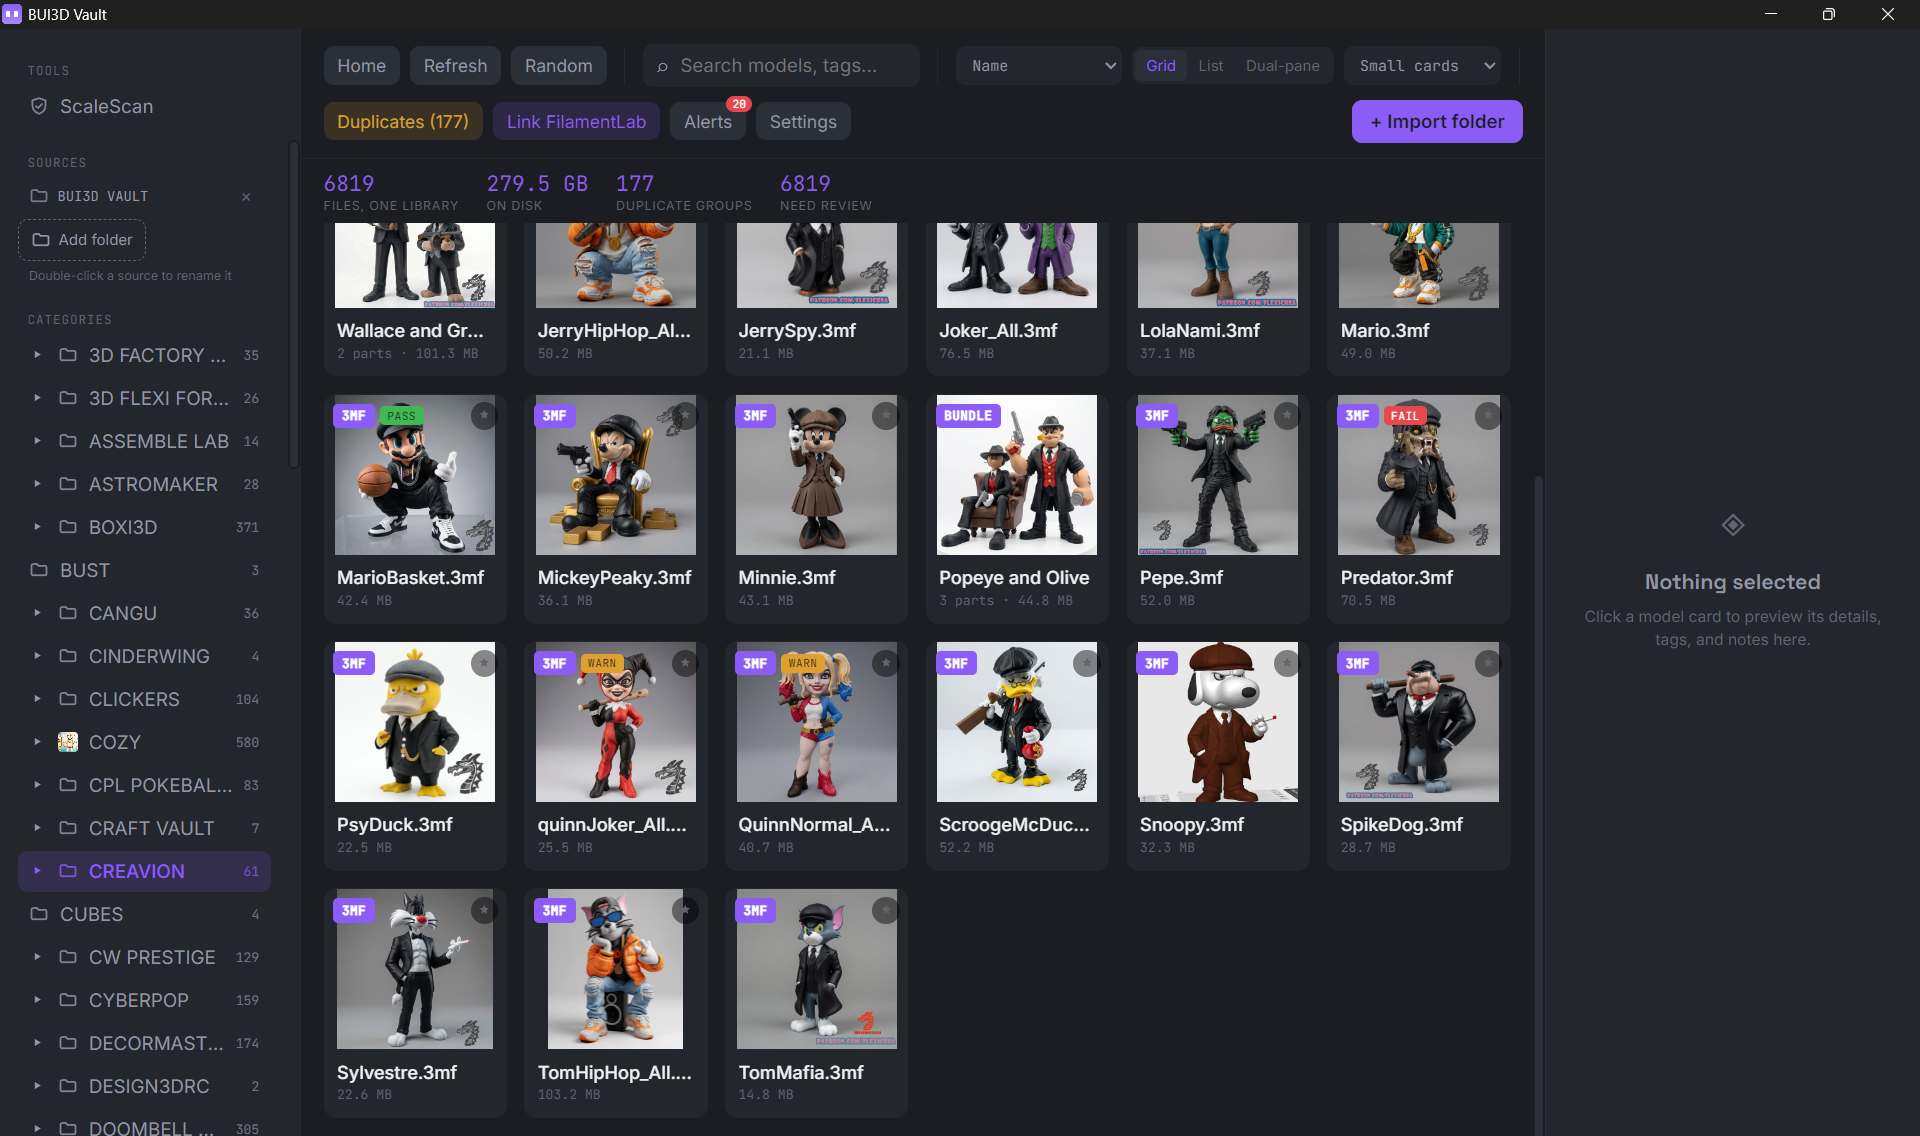Click the 3MF badge on Snoopy.3mf
This screenshot has height=1136, width=1920.
[x=1157, y=663]
